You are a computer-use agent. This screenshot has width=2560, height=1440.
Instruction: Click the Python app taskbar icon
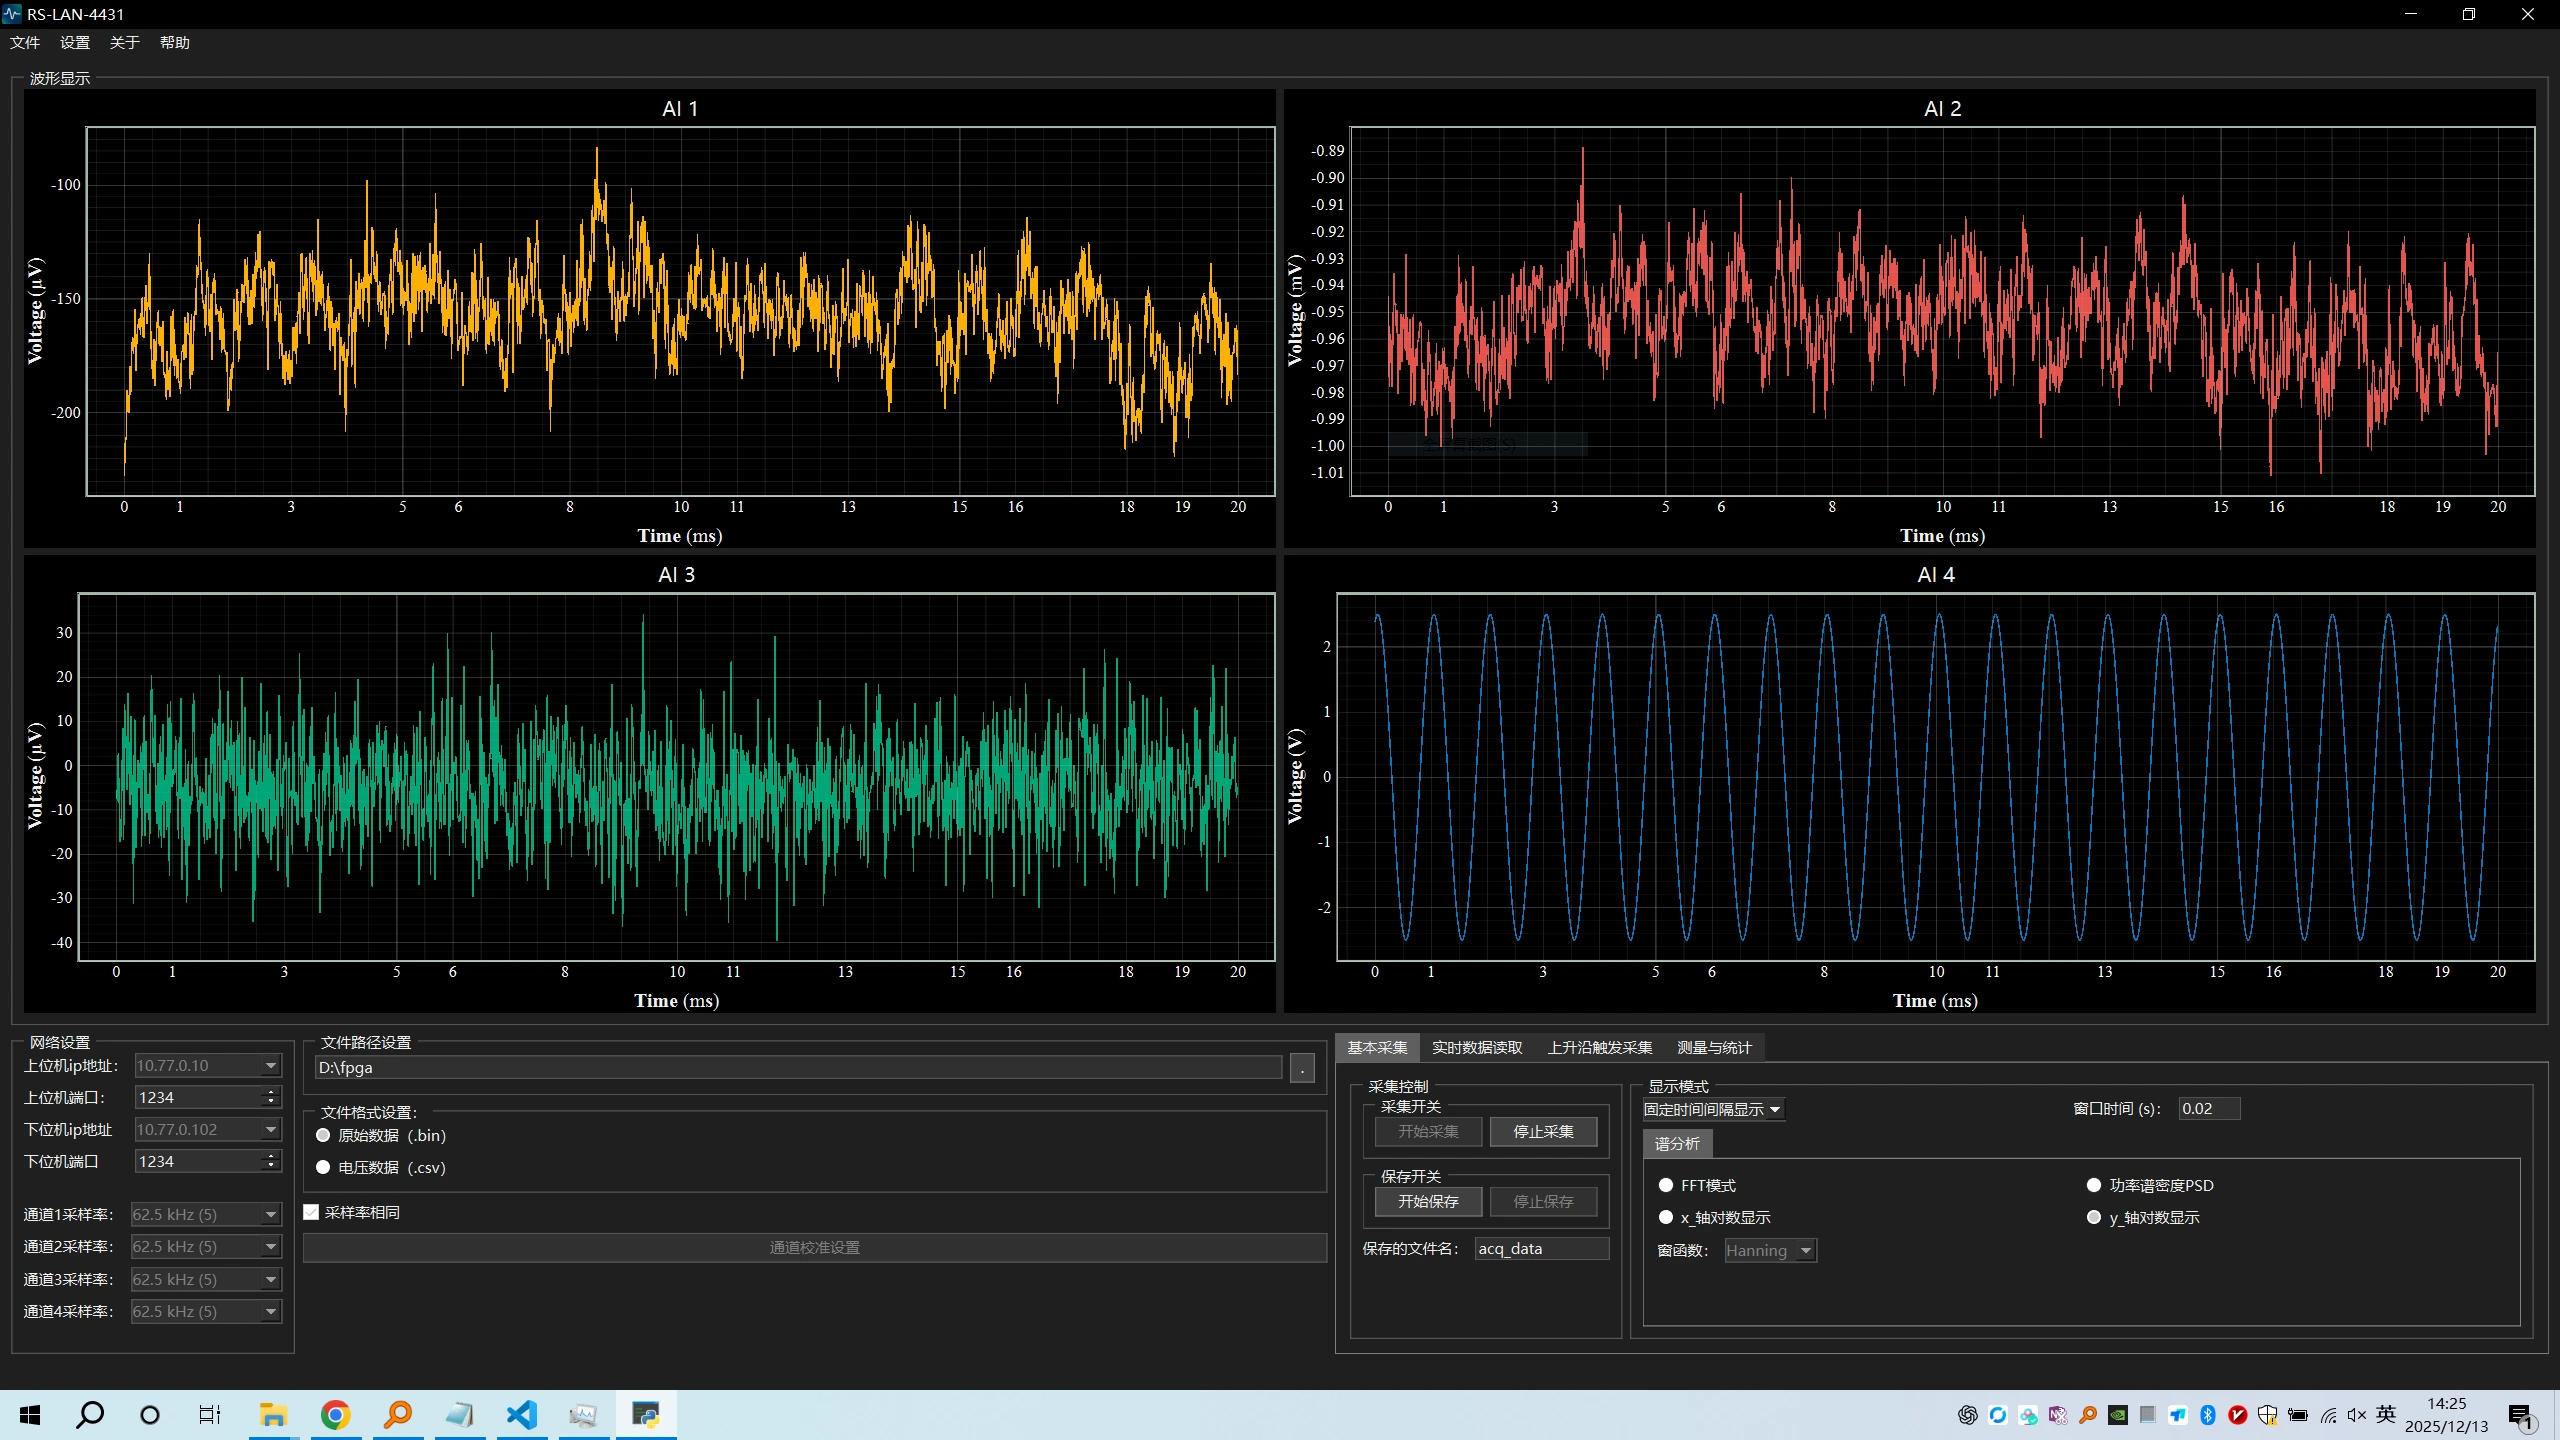click(646, 1414)
